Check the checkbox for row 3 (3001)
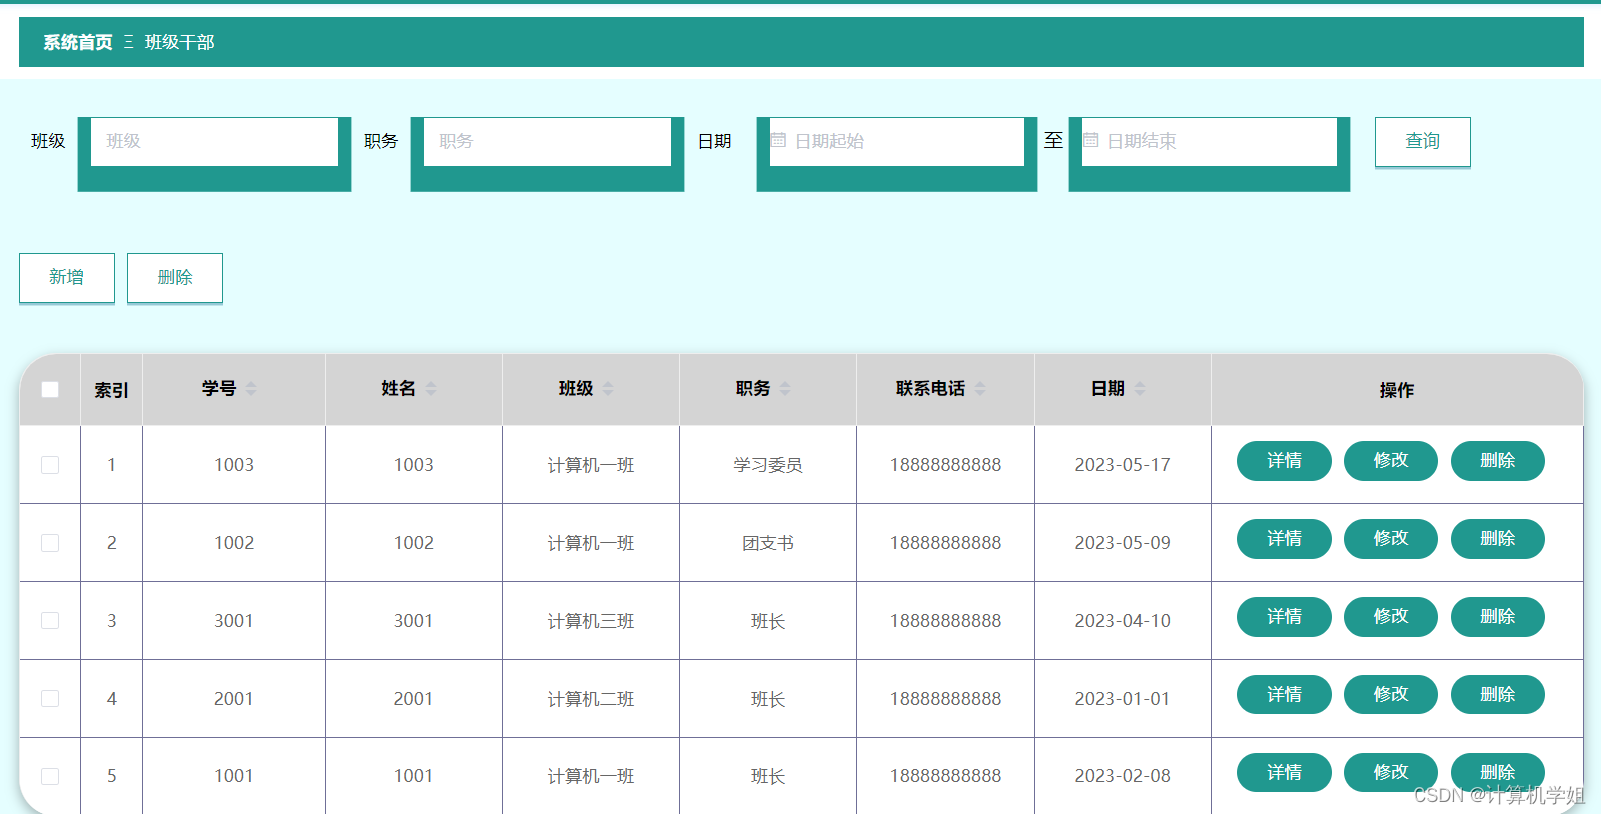Screen dimensions: 1601x814 pyautogui.click(x=50, y=621)
